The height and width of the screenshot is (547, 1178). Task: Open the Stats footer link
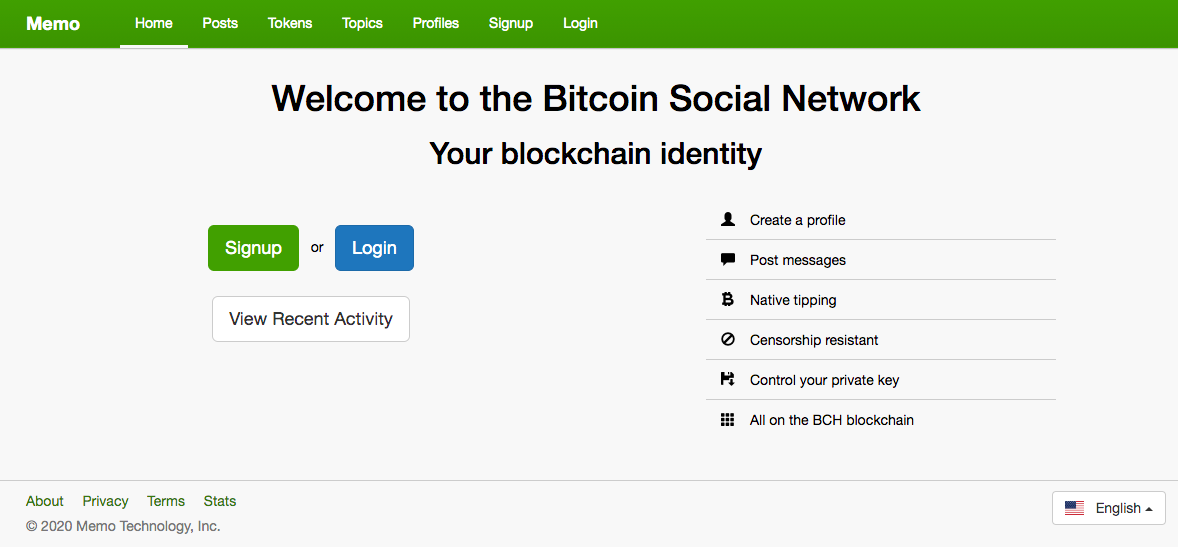click(219, 501)
